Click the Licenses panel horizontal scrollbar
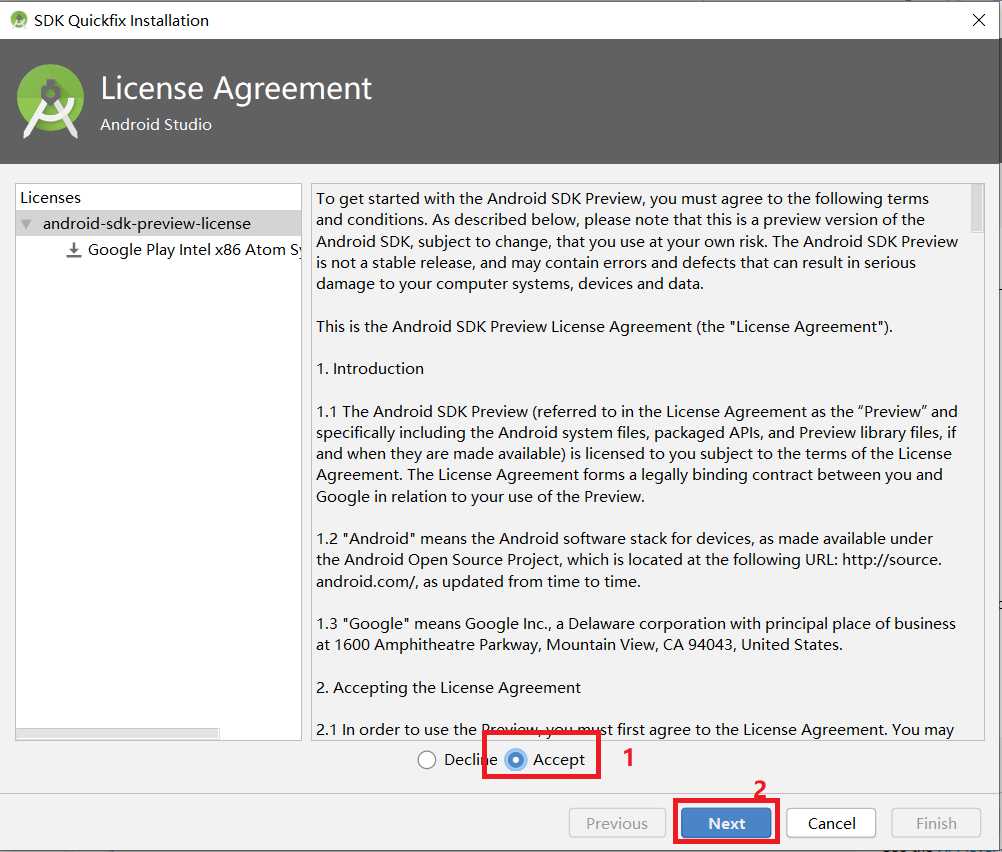The width and height of the screenshot is (1002, 852). [118, 733]
